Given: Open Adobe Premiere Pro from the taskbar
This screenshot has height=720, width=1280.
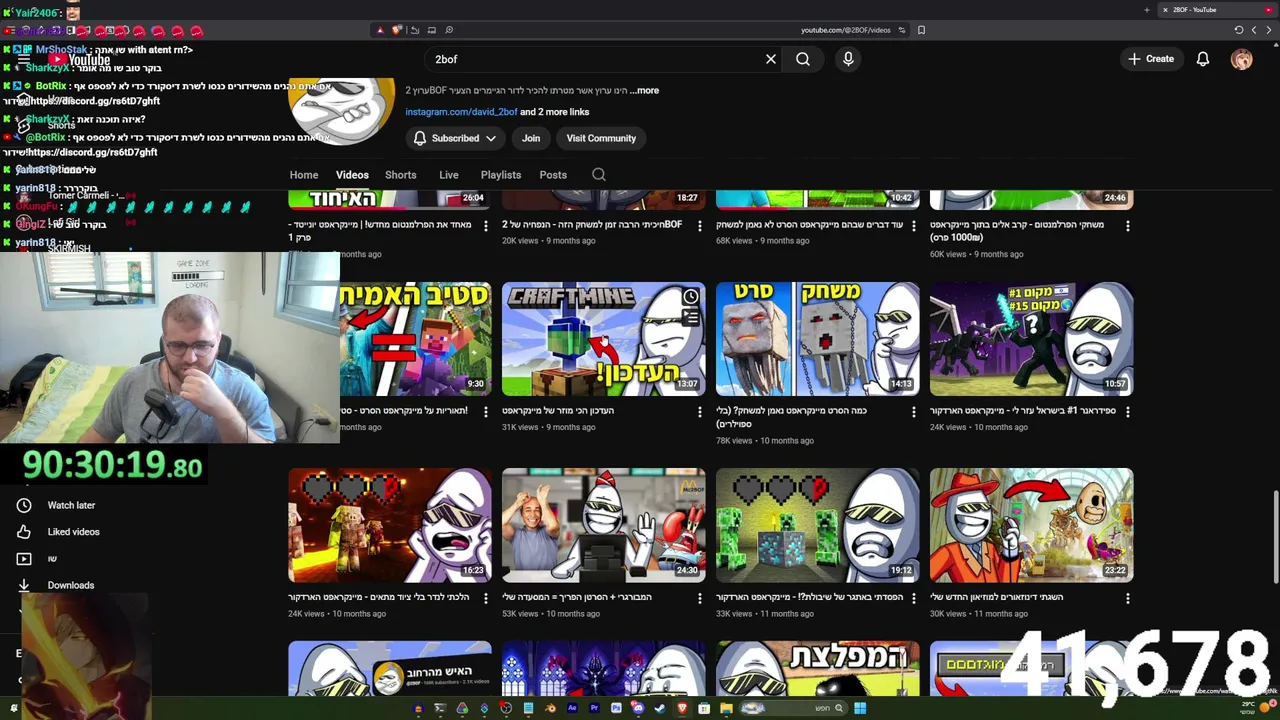Looking at the screenshot, I should pos(594,708).
